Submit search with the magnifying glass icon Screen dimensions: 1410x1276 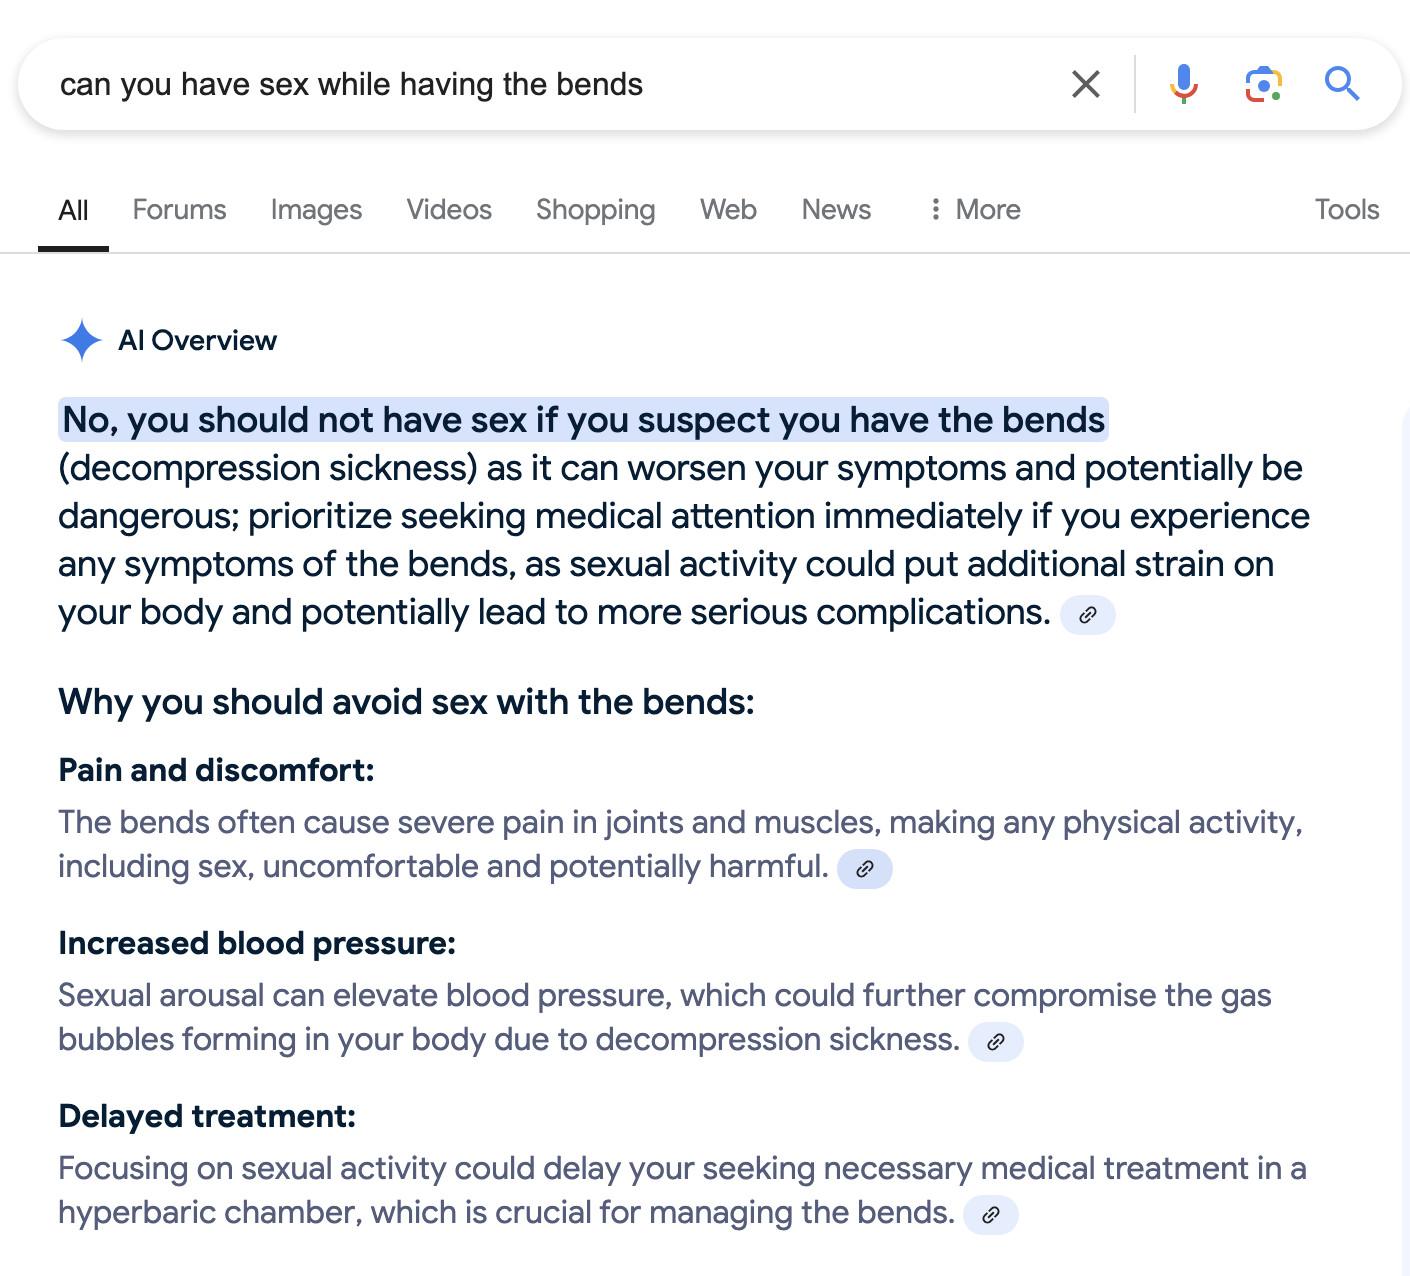pos(1341,84)
